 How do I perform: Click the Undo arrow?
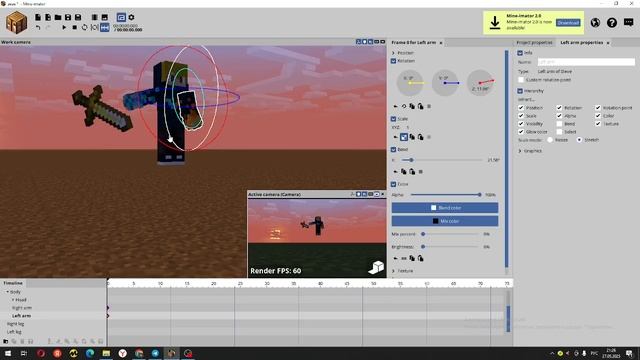38,27
